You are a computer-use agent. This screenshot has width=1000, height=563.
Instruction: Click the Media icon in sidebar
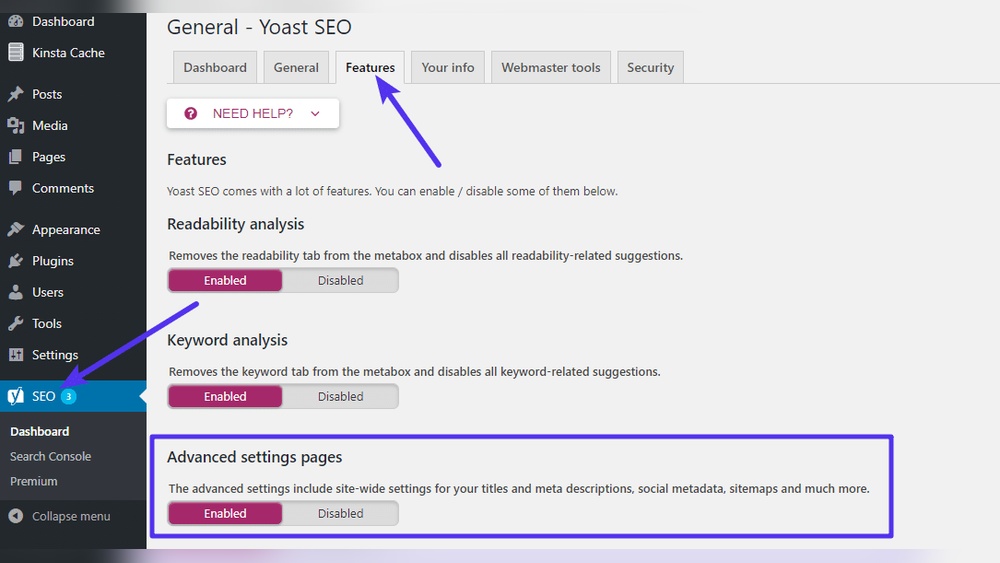point(16,126)
